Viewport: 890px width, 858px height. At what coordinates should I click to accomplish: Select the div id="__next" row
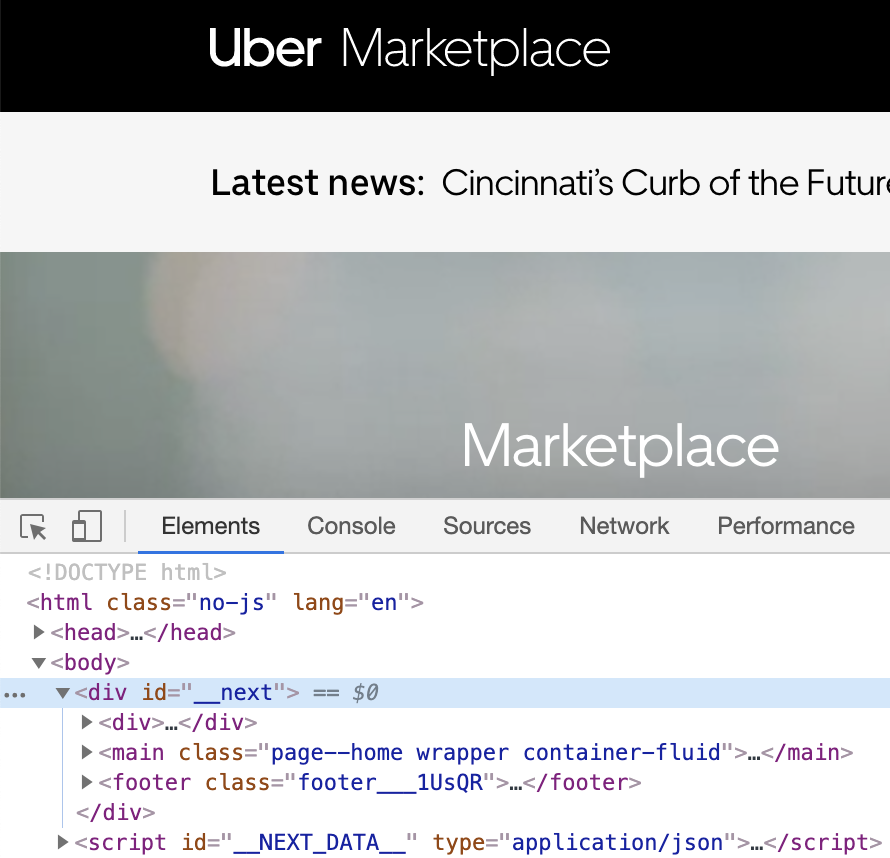coord(445,693)
